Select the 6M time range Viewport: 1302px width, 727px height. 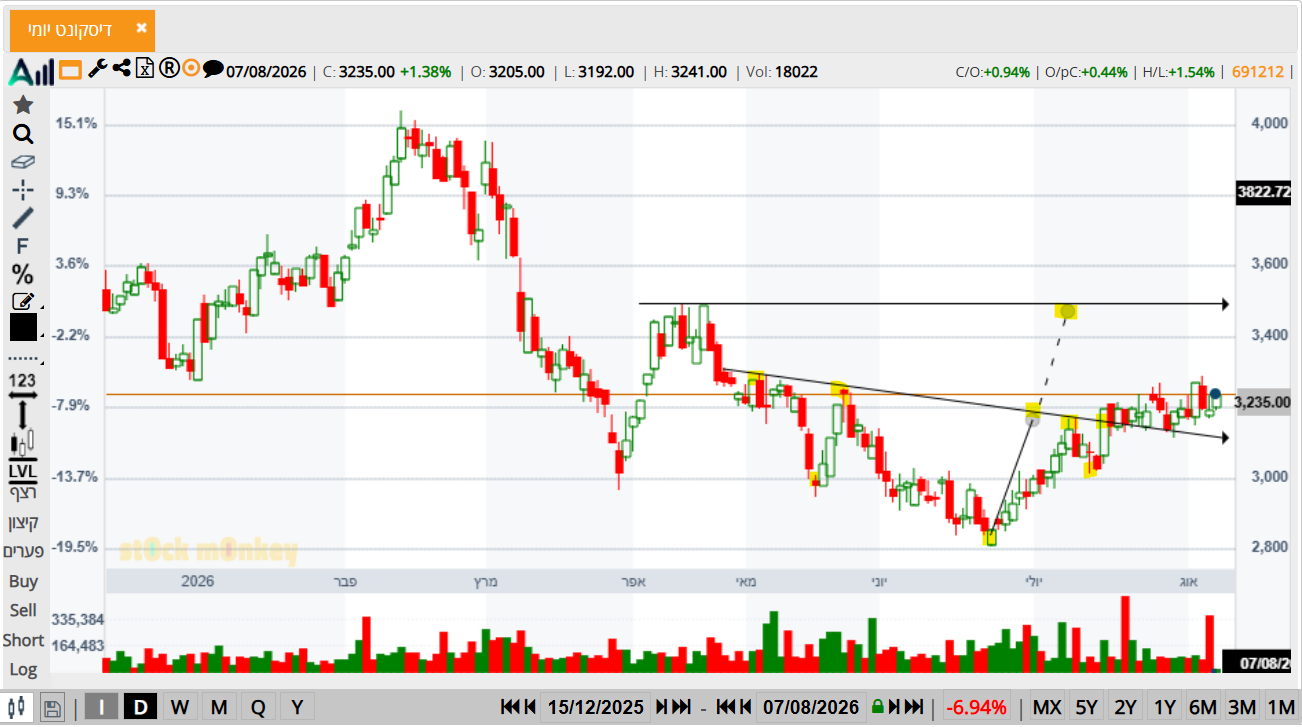[1203, 707]
